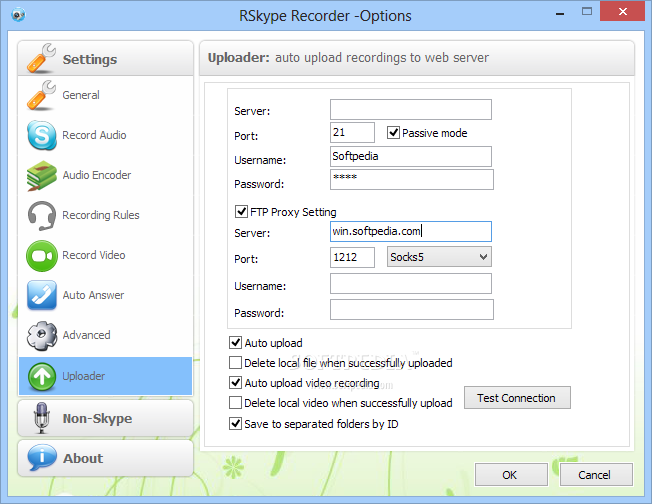The height and width of the screenshot is (504, 652).
Task: Click the Test Connection button
Action: pos(517,398)
